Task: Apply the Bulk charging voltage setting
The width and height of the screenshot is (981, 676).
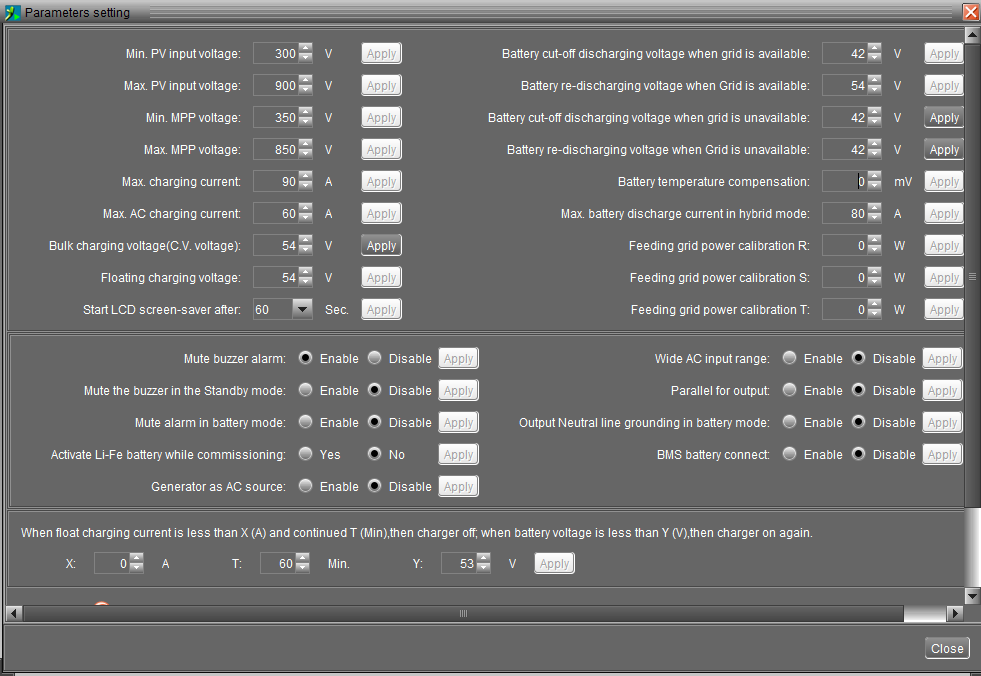Action: coord(381,246)
